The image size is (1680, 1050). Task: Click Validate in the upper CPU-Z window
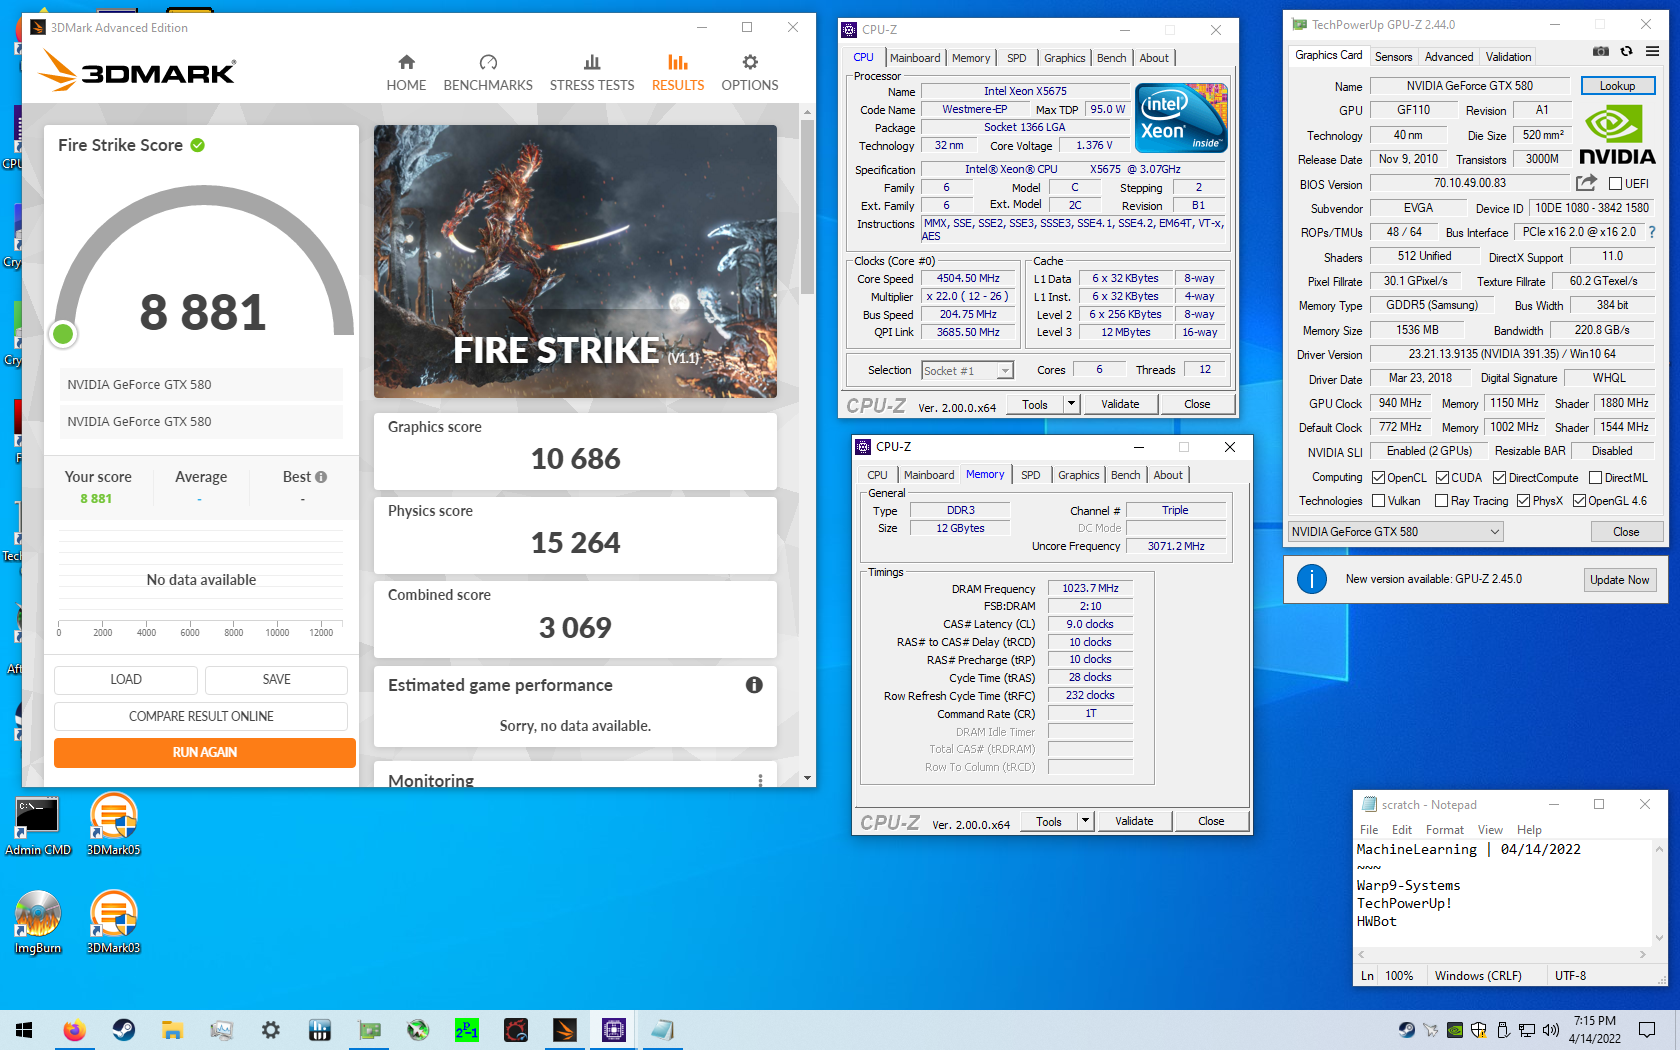[x=1120, y=404]
